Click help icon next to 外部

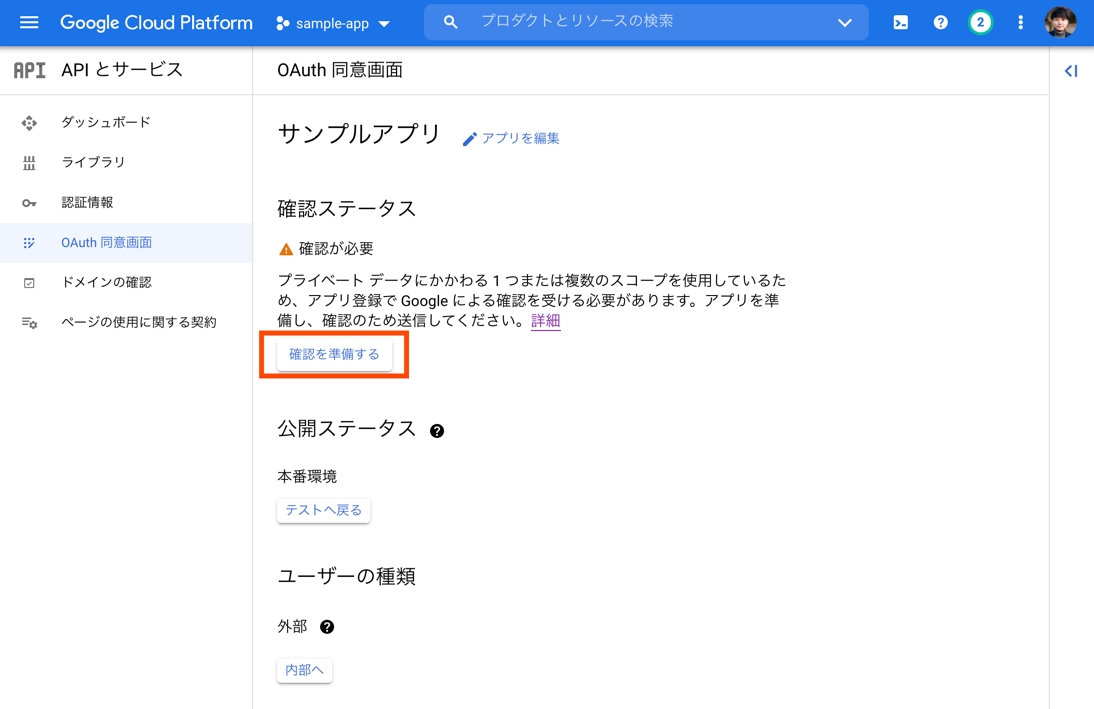(x=327, y=627)
